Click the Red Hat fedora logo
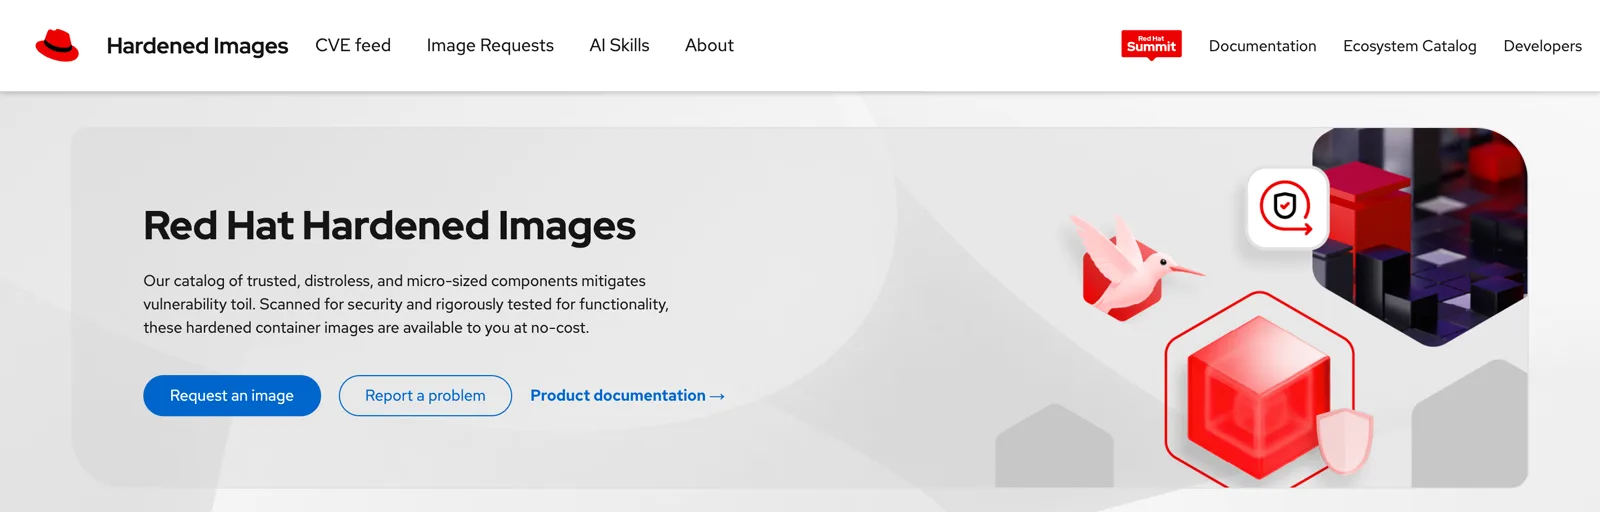 57,45
